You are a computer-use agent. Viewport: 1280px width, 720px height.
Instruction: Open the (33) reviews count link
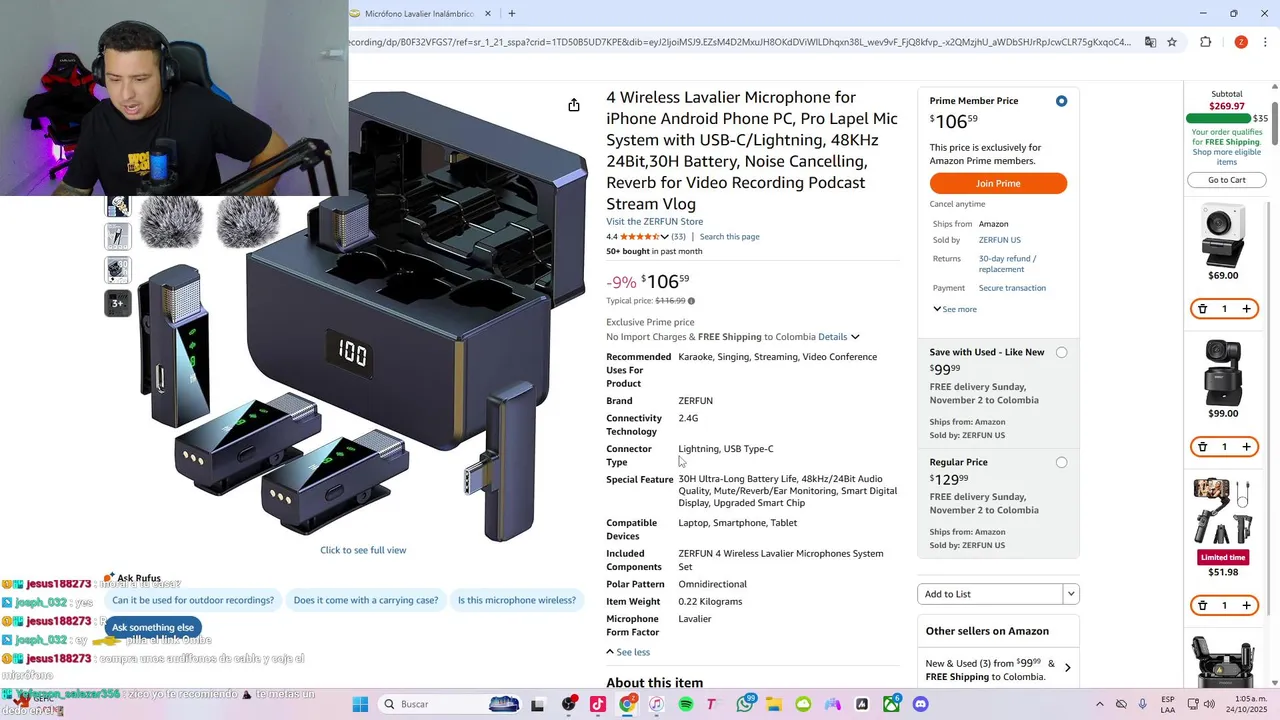point(678,237)
